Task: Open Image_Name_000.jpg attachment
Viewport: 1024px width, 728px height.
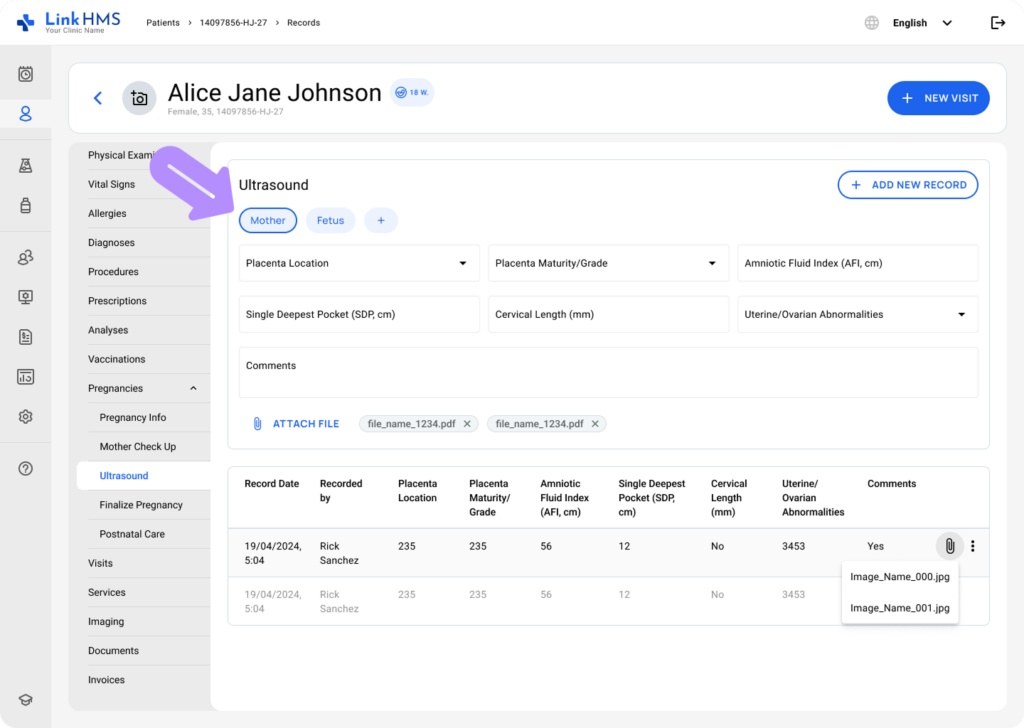Action: [x=900, y=577]
